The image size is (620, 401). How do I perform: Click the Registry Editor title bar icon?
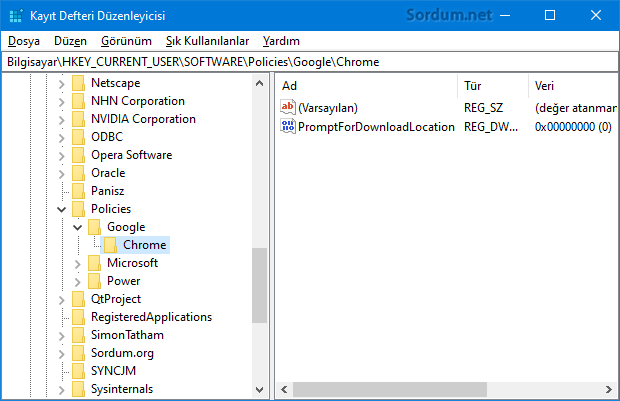(15, 15)
